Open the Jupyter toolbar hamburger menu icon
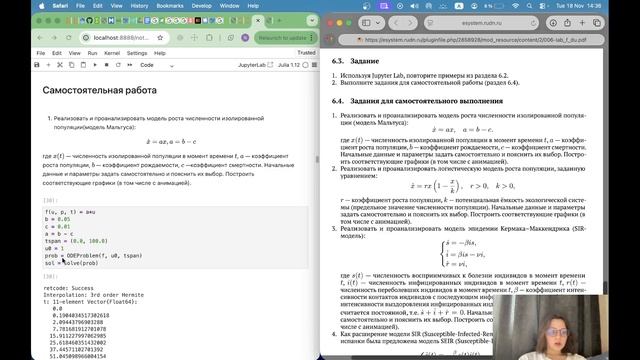 314,65
